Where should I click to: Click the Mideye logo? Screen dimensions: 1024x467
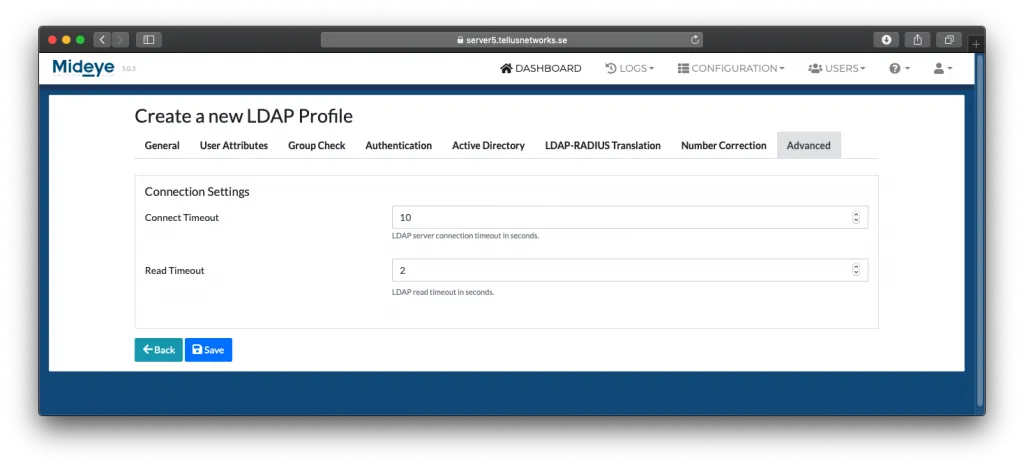(x=84, y=67)
